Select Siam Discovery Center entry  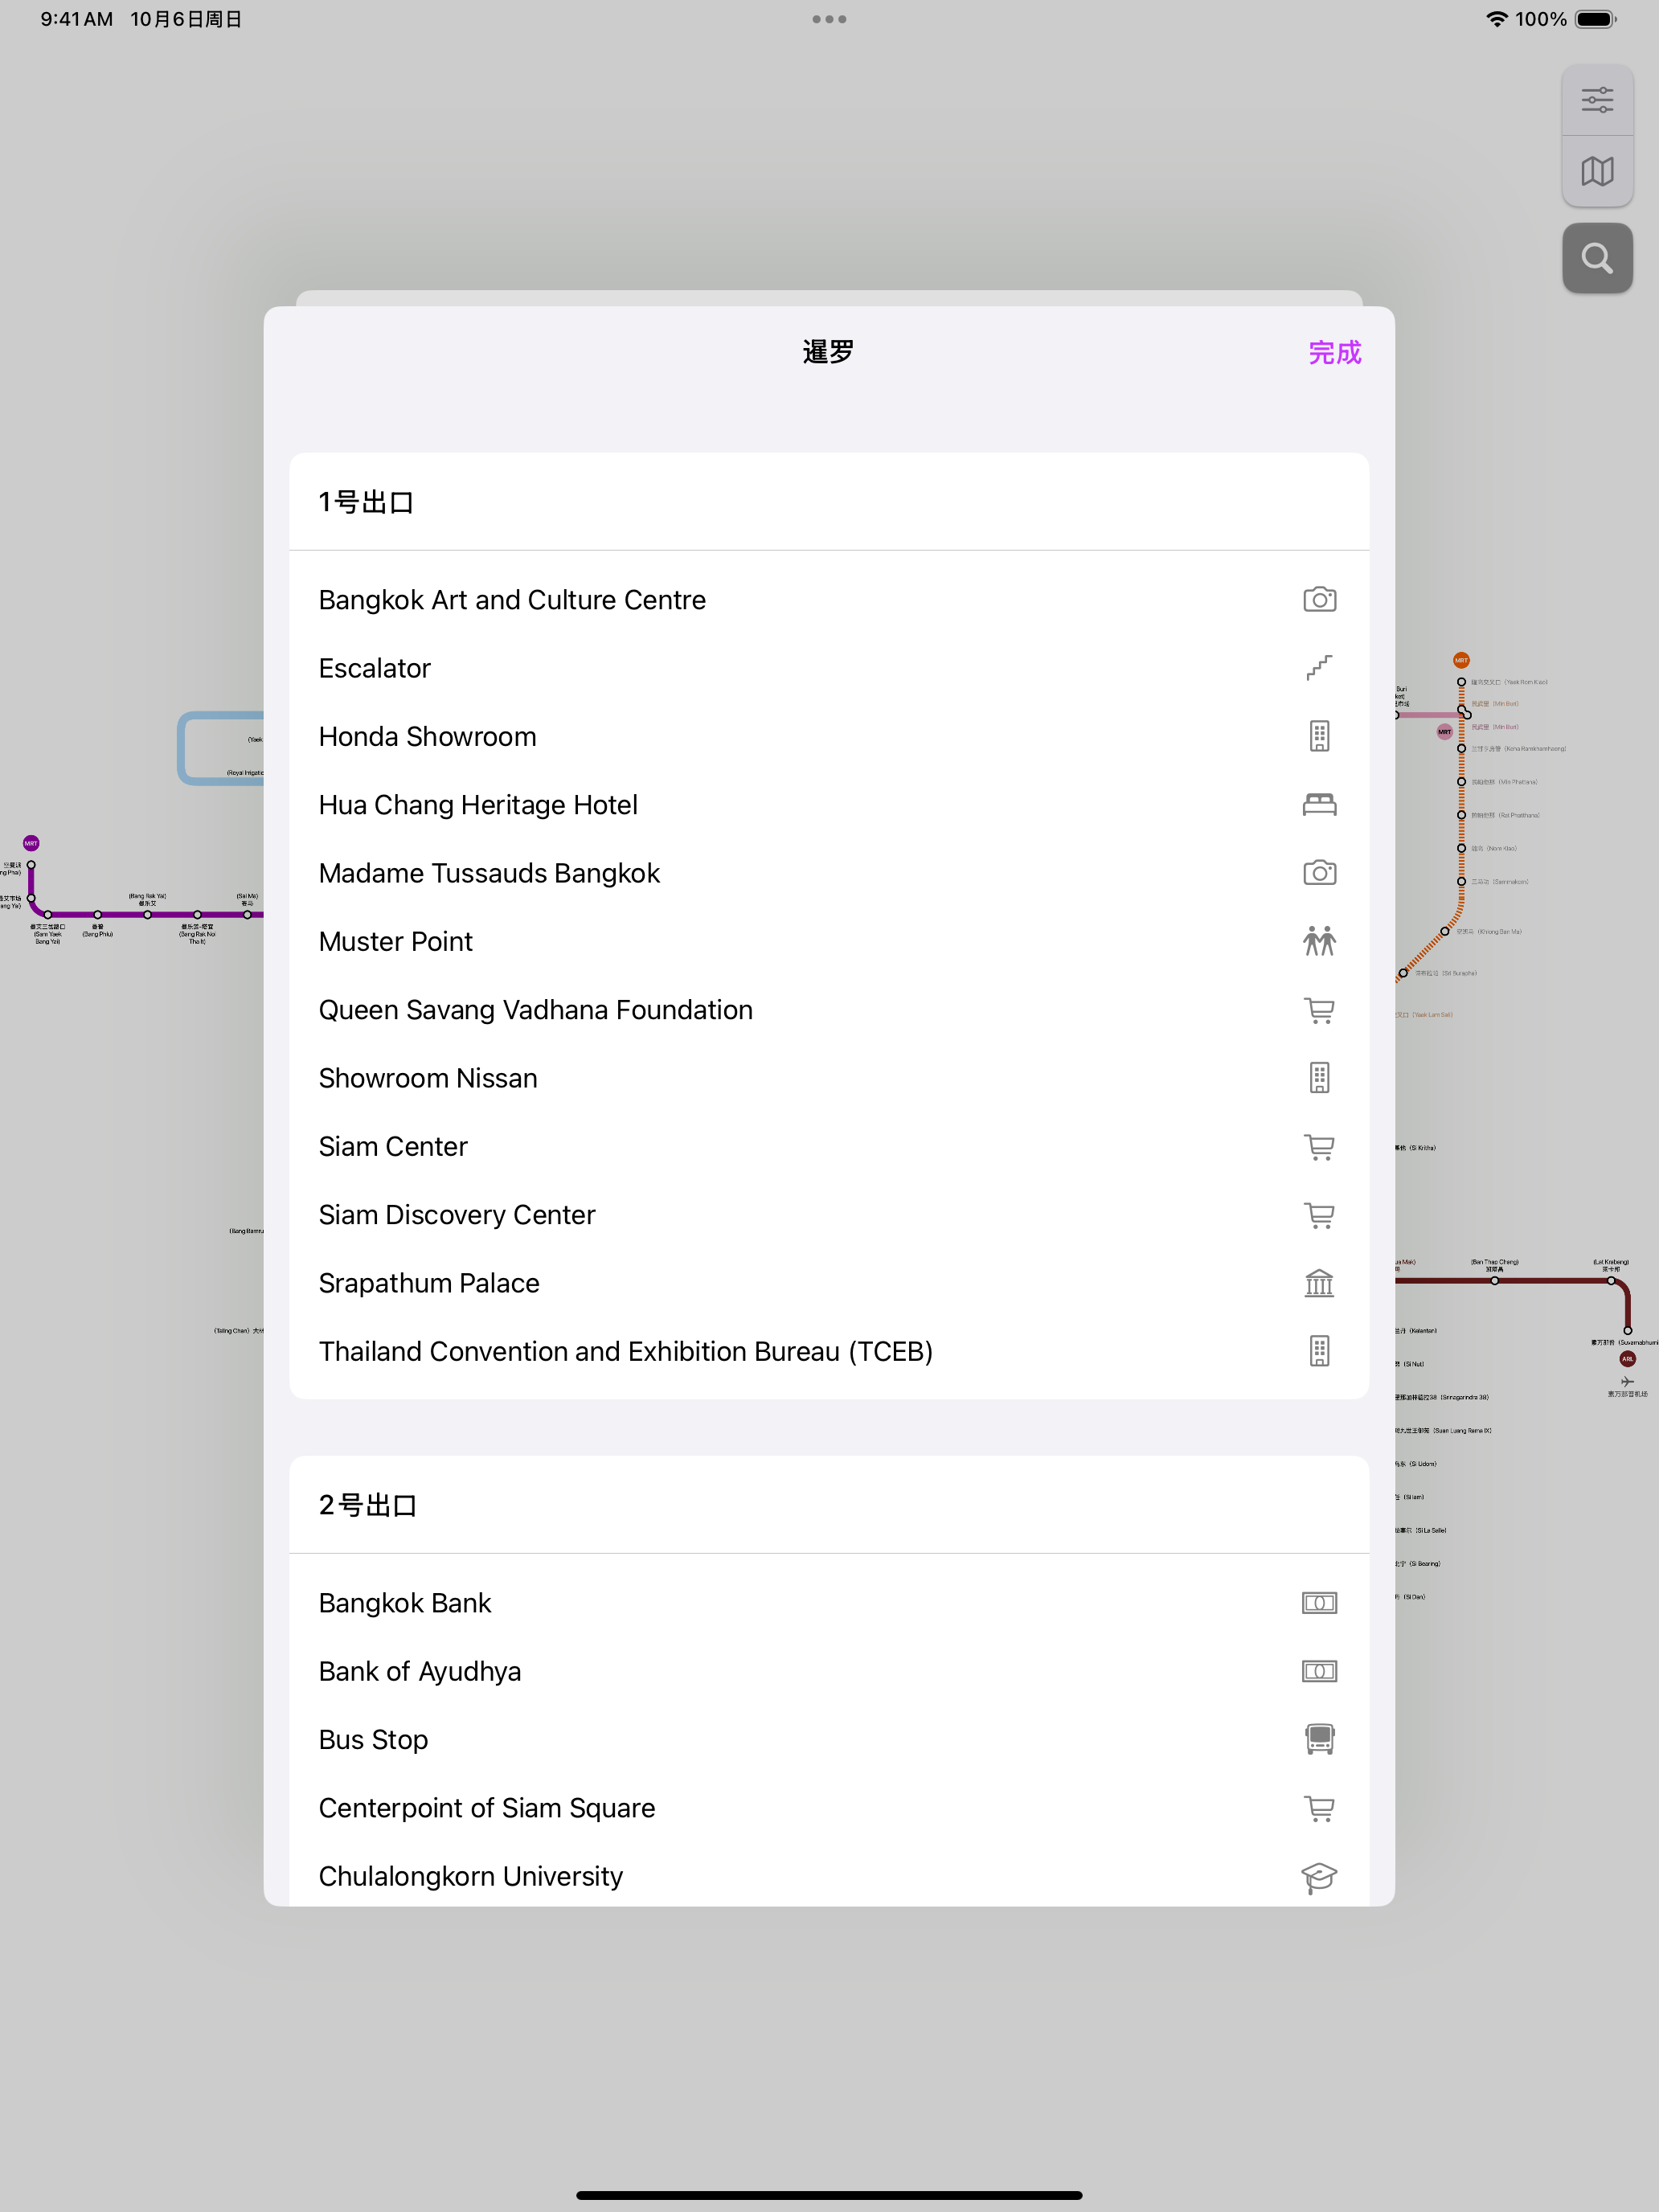click(829, 1215)
